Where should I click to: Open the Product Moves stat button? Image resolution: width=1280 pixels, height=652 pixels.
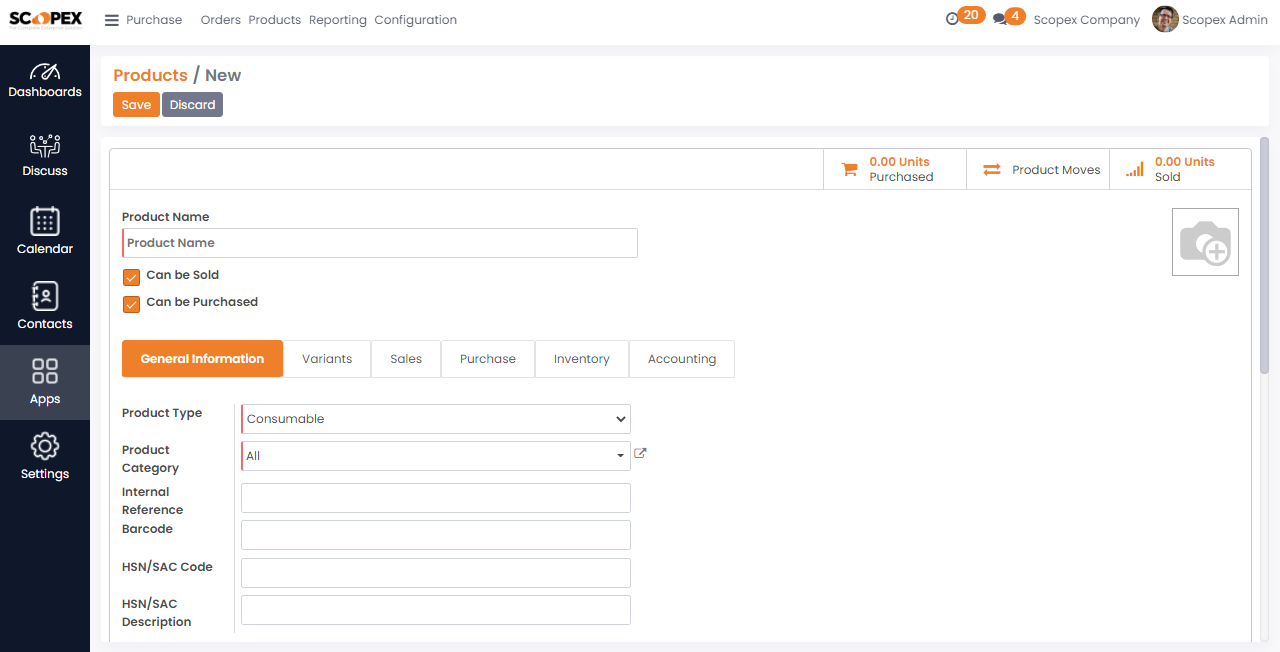[1038, 169]
